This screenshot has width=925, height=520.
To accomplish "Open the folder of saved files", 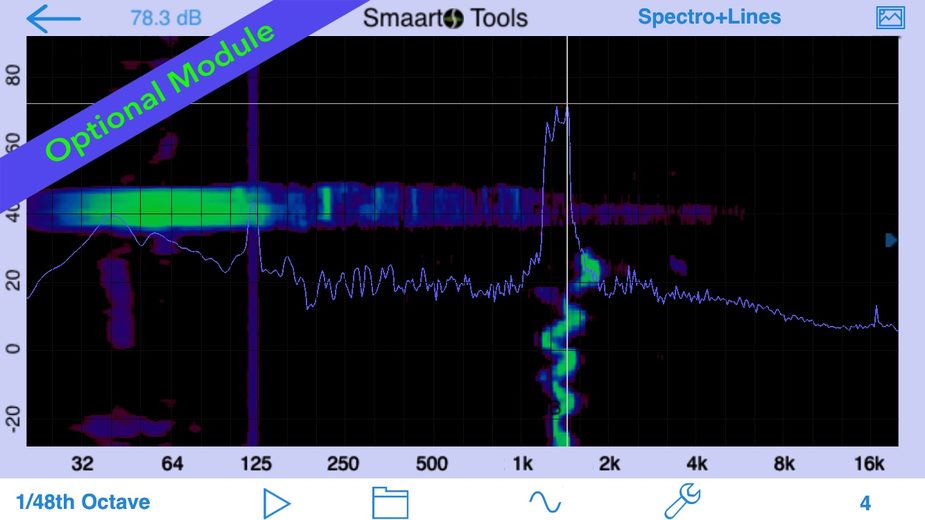I will (390, 503).
